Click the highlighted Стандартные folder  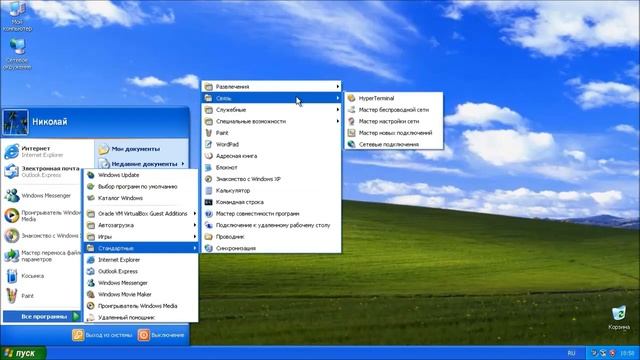(141, 248)
